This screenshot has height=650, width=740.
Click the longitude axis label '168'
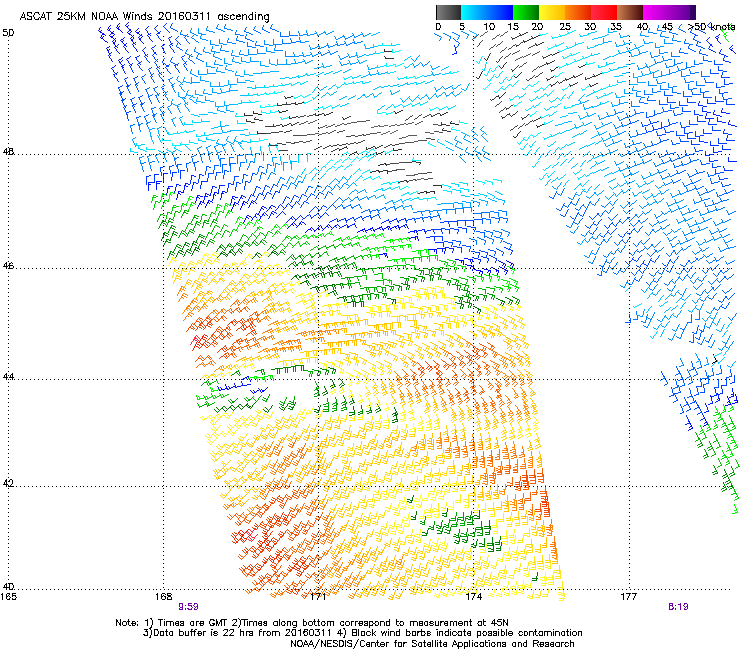coord(163,597)
